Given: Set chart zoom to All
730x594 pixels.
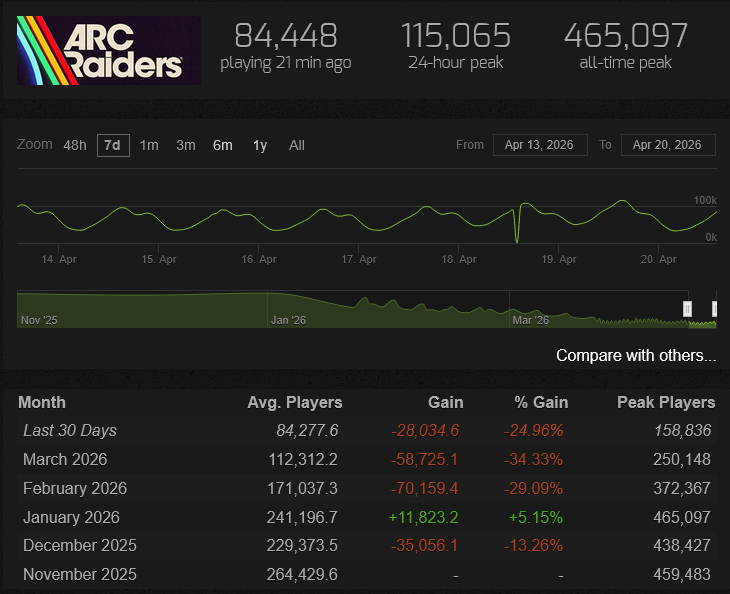Looking at the screenshot, I should [x=297, y=145].
